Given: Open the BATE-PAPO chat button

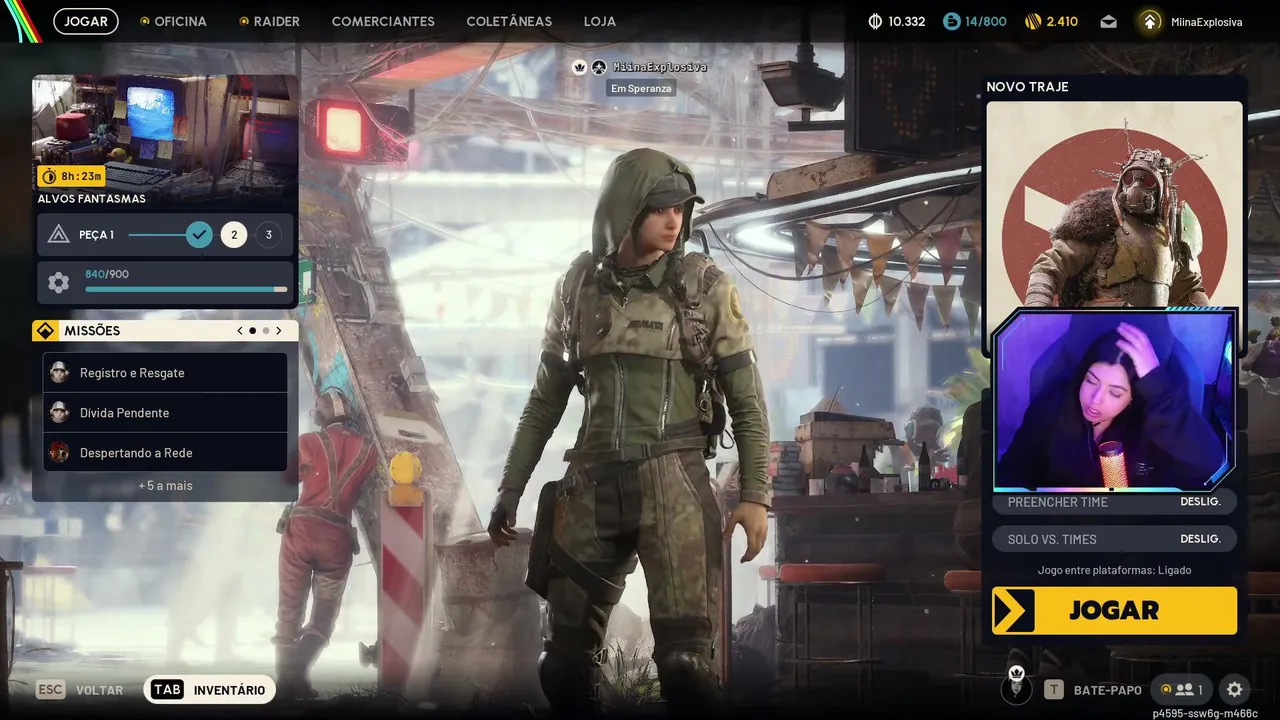Looking at the screenshot, I should pos(1093,690).
